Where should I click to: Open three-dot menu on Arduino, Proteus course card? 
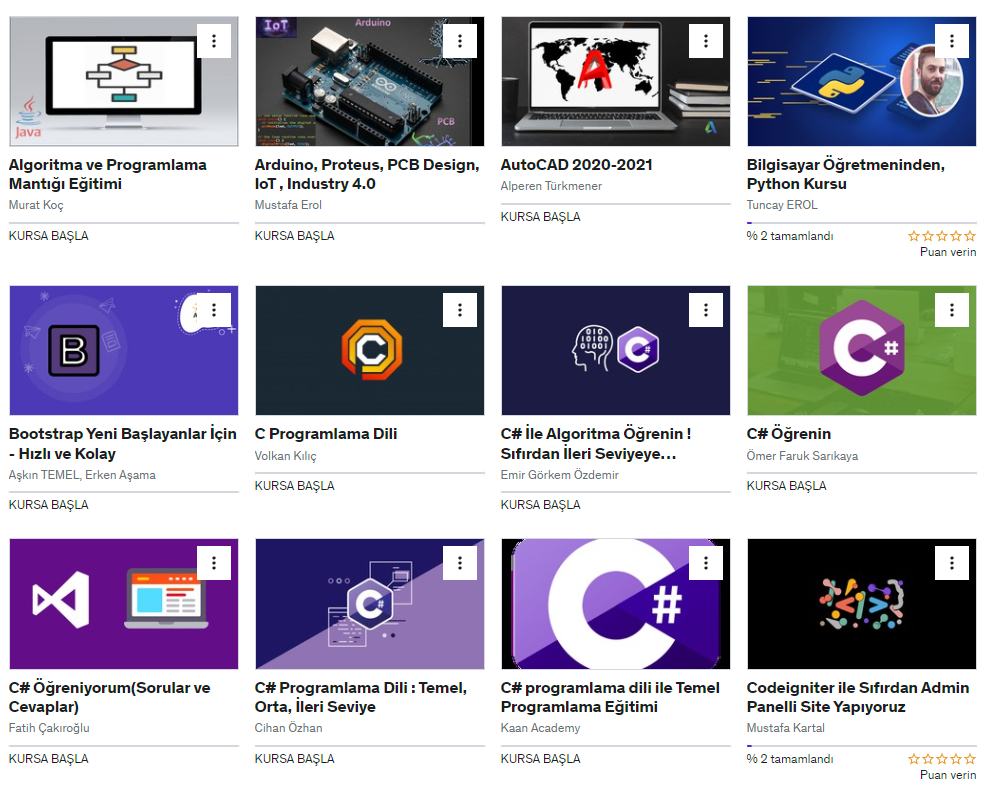[x=460, y=41]
